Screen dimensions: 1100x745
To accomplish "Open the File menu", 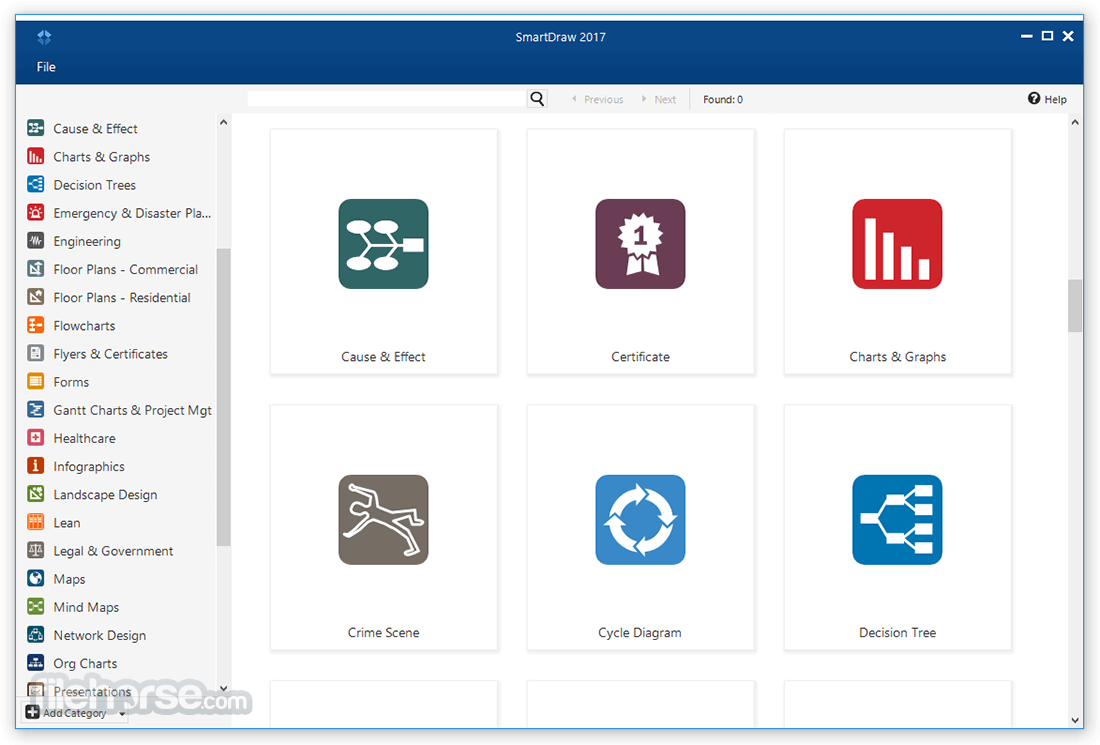I will [x=46, y=67].
